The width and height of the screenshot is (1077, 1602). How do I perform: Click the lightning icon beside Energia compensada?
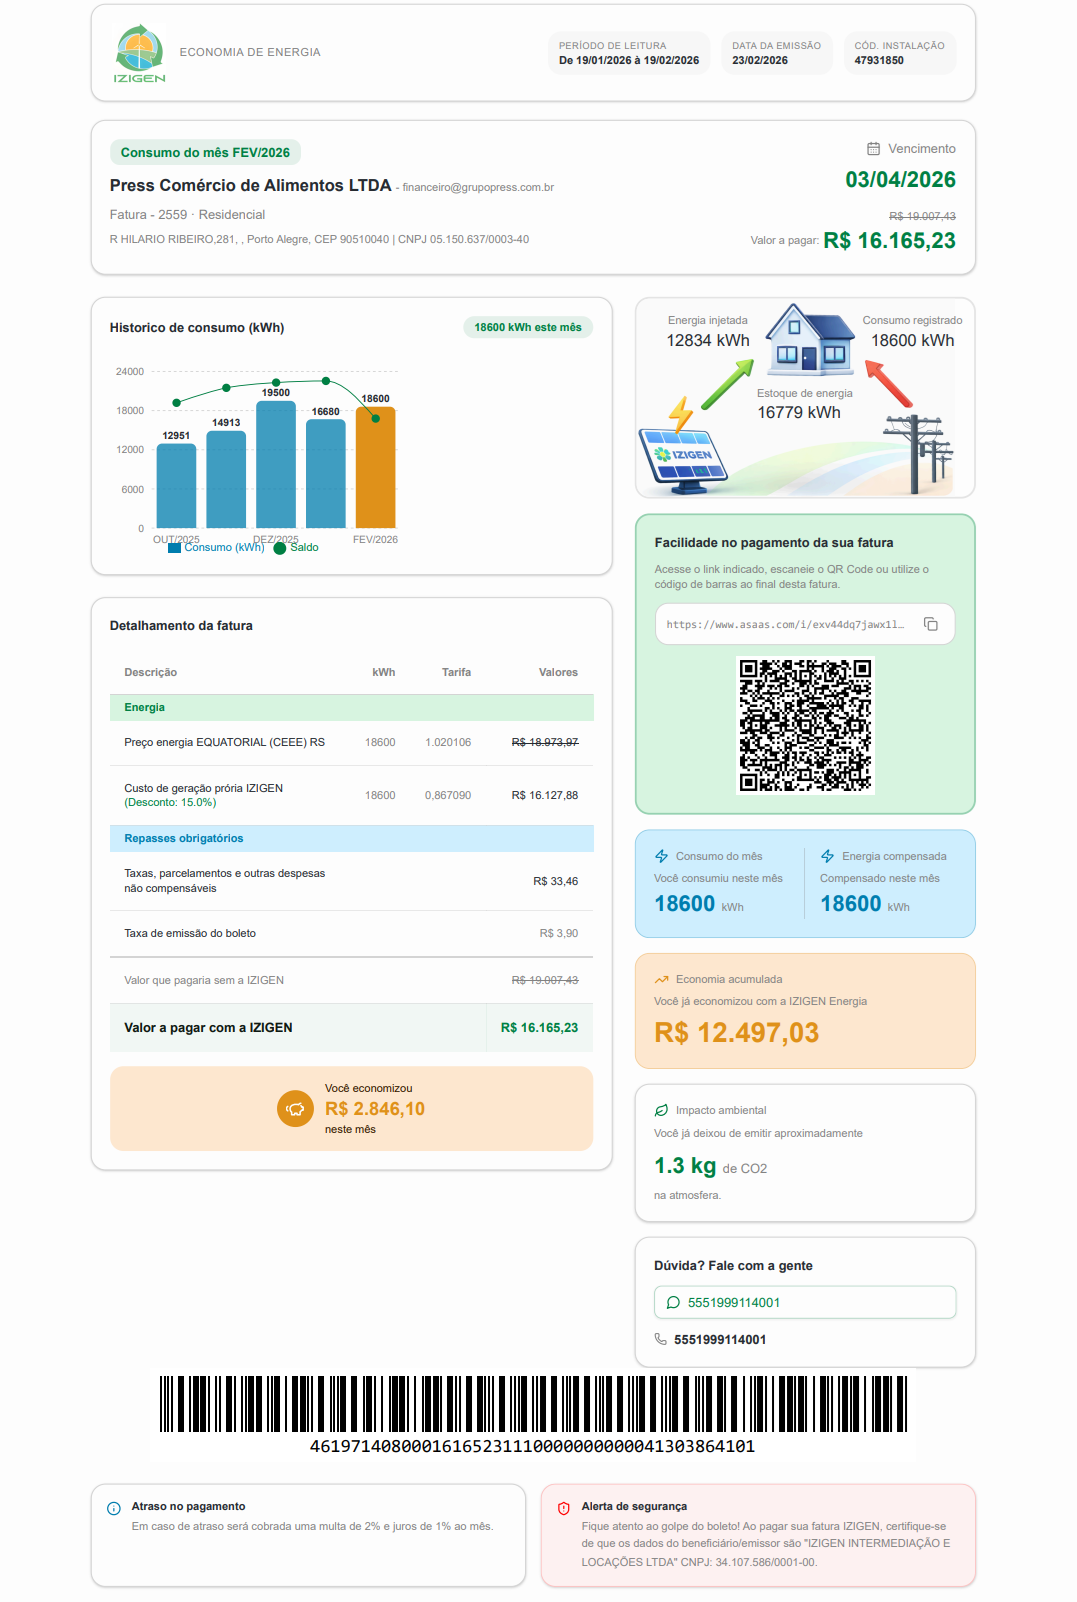pyautogui.click(x=827, y=856)
